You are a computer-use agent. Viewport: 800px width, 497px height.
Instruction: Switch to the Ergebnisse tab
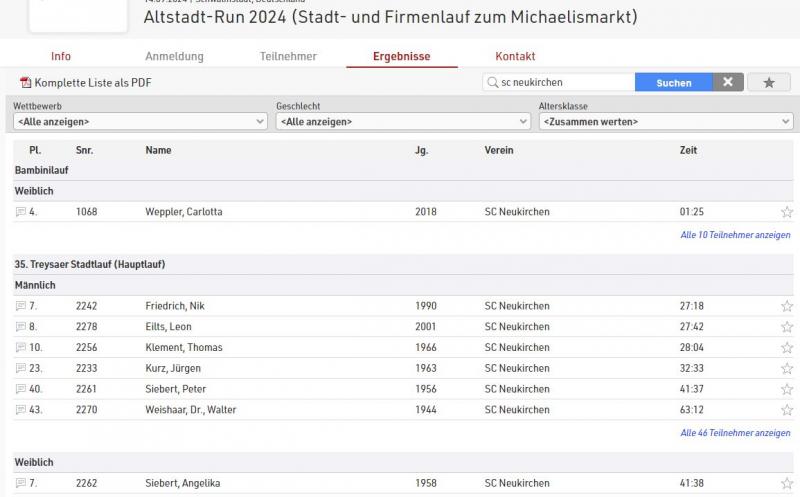click(402, 56)
